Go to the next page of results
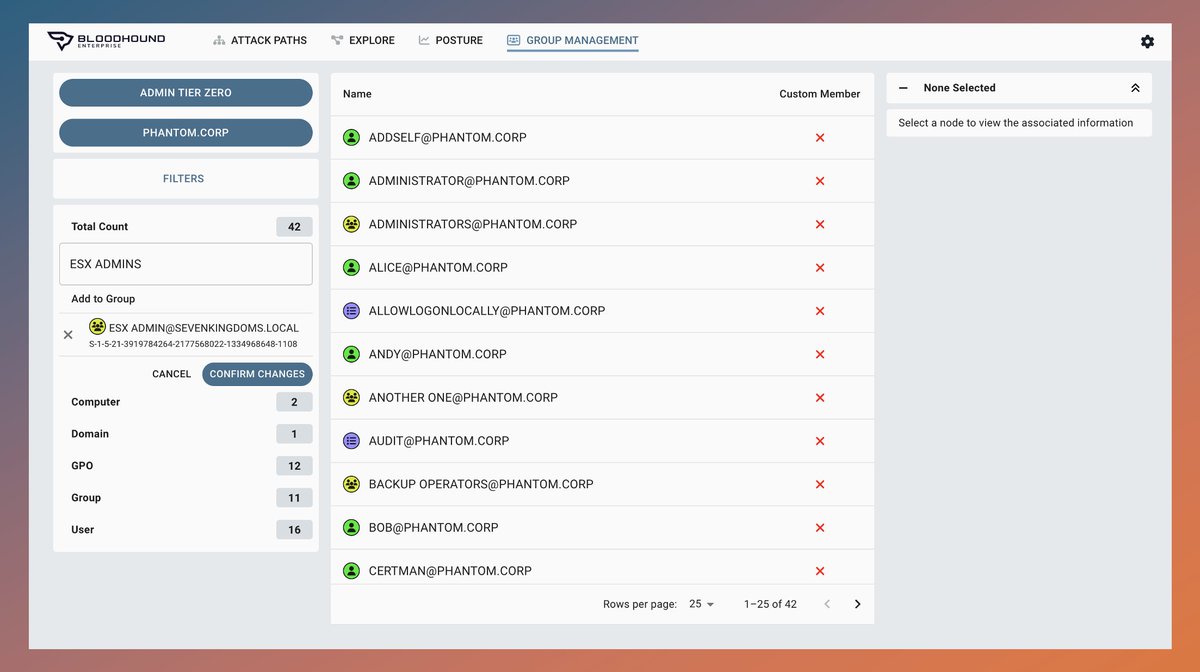 [x=857, y=604]
